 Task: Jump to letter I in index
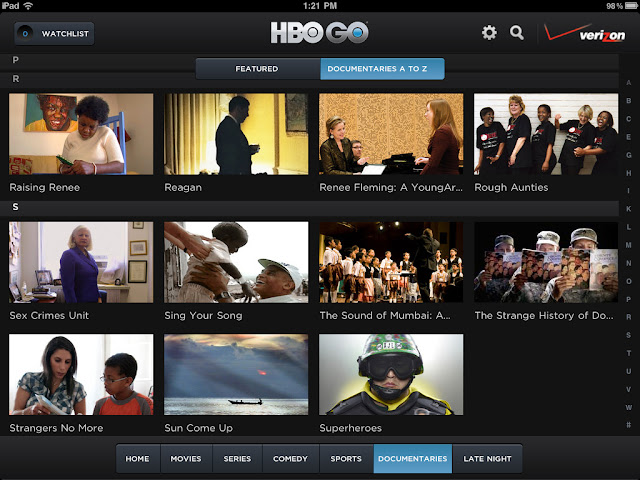[x=629, y=191]
